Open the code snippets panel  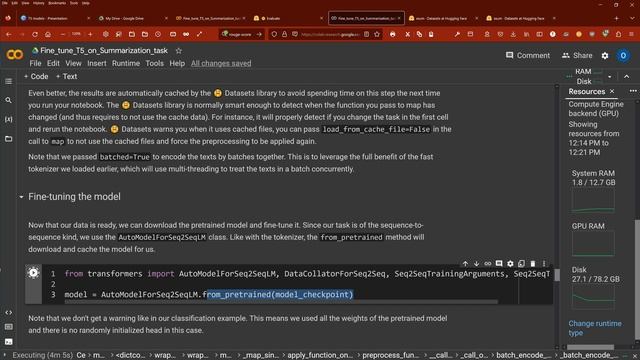pos(8,312)
